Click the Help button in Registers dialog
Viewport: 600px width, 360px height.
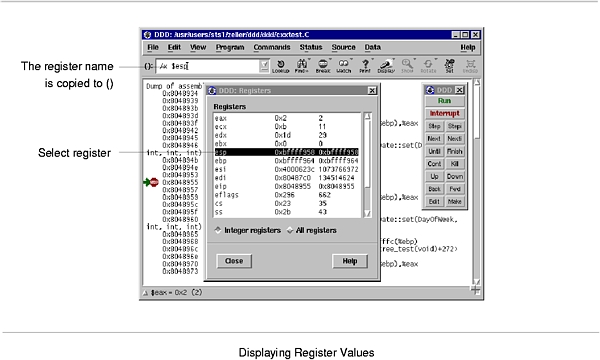(x=350, y=261)
